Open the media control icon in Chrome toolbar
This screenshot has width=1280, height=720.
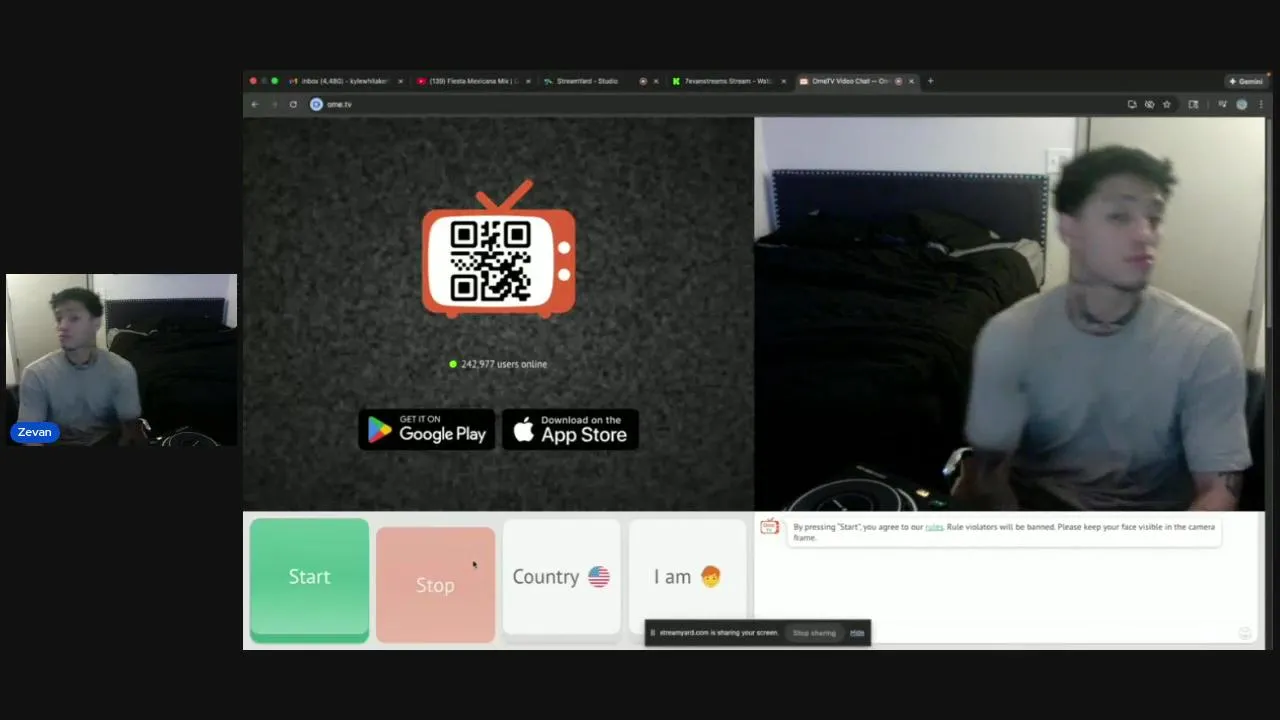(1222, 104)
